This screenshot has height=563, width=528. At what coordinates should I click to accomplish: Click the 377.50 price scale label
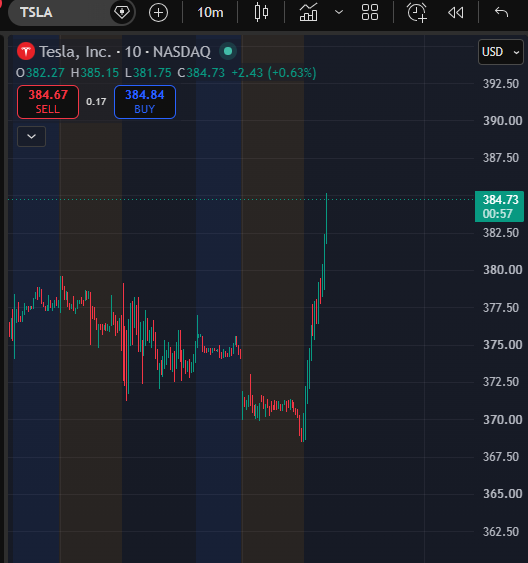(501, 308)
